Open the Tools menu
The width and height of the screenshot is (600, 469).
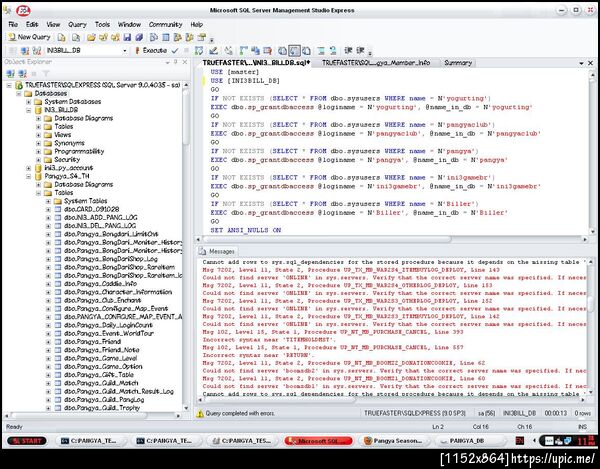(x=102, y=24)
